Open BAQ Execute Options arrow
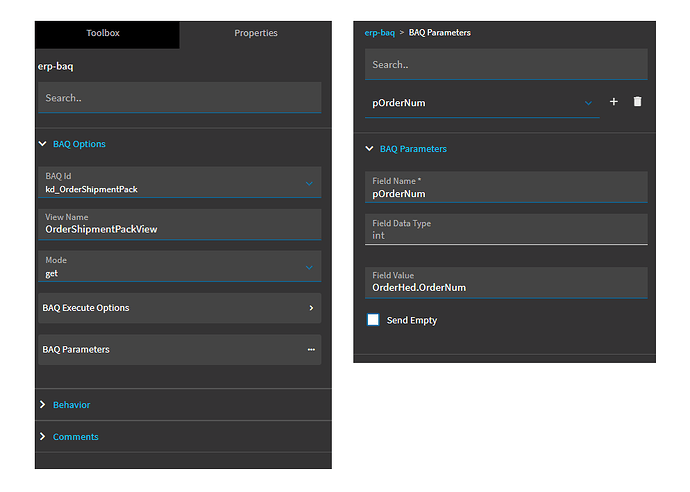 pos(311,308)
